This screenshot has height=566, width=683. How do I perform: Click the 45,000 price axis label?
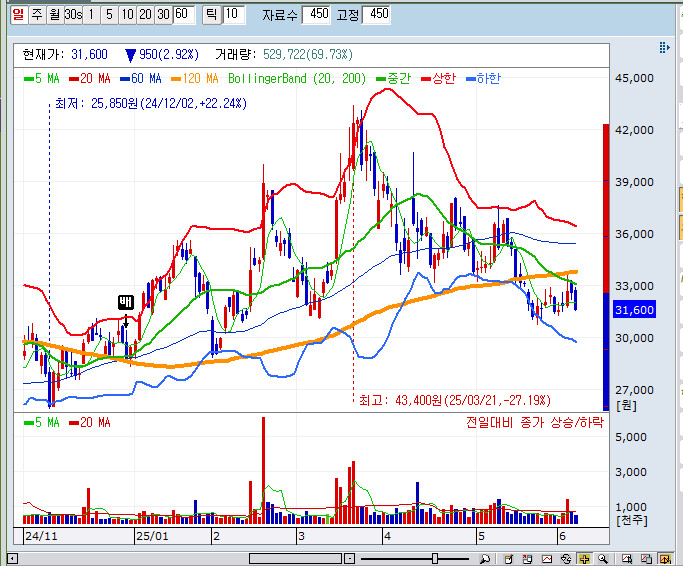[x=634, y=78]
